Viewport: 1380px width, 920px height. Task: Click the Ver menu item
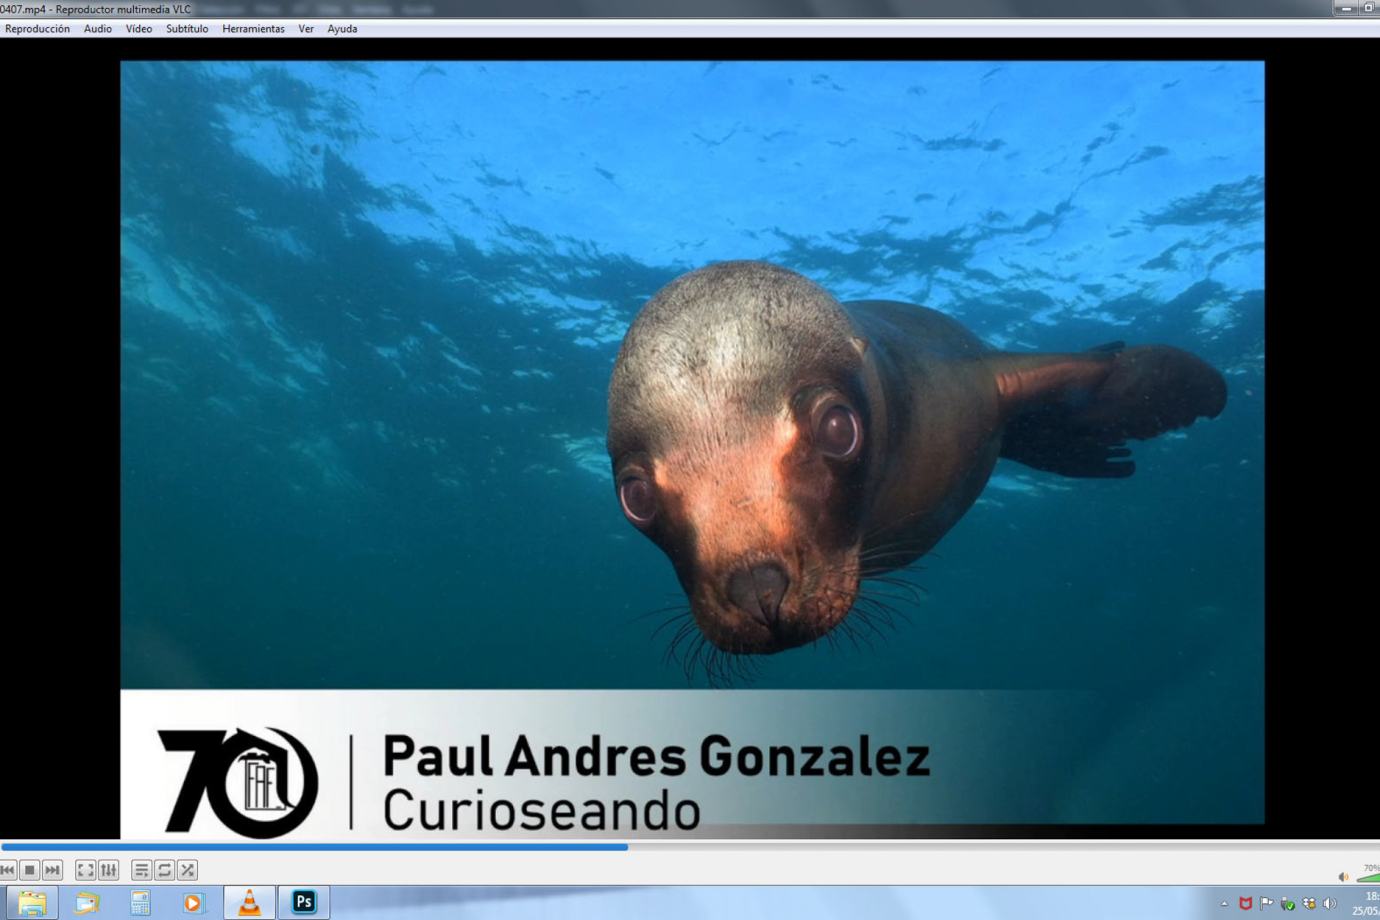click(306, 29)
